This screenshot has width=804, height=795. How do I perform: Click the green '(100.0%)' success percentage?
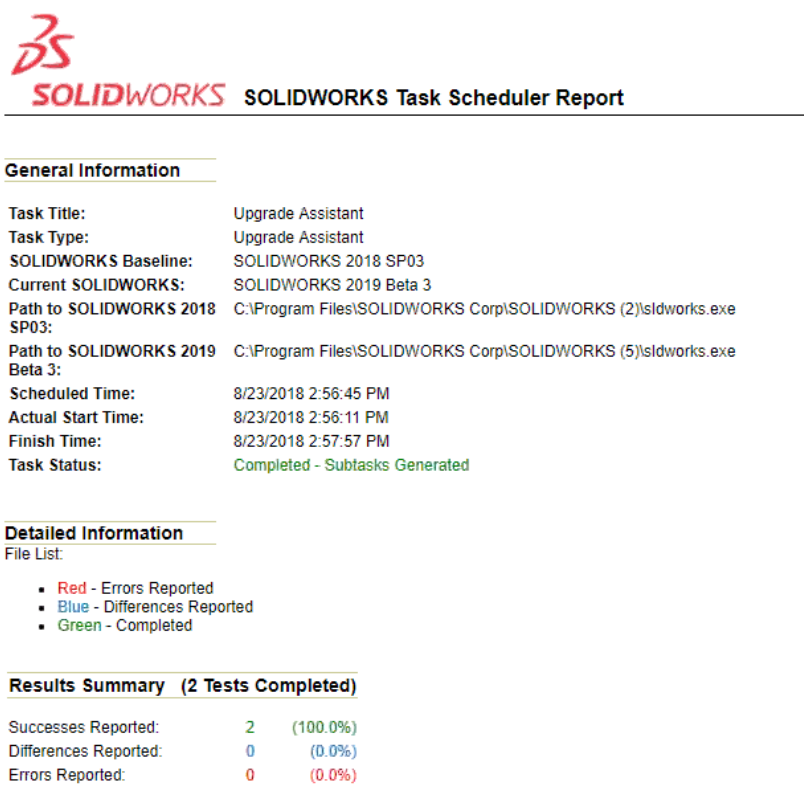(324, 727)
